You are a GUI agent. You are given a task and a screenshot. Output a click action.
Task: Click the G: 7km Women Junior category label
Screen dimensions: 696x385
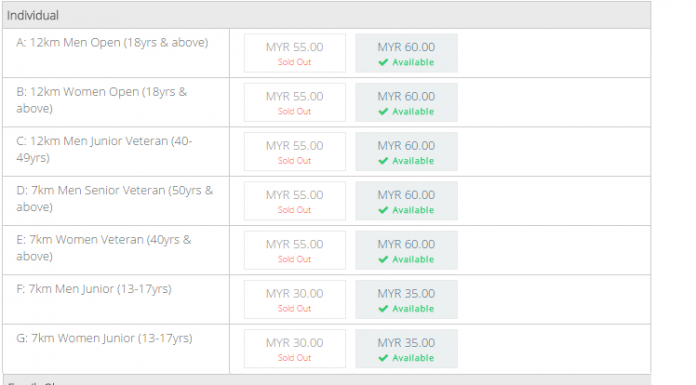click(104, 338)
